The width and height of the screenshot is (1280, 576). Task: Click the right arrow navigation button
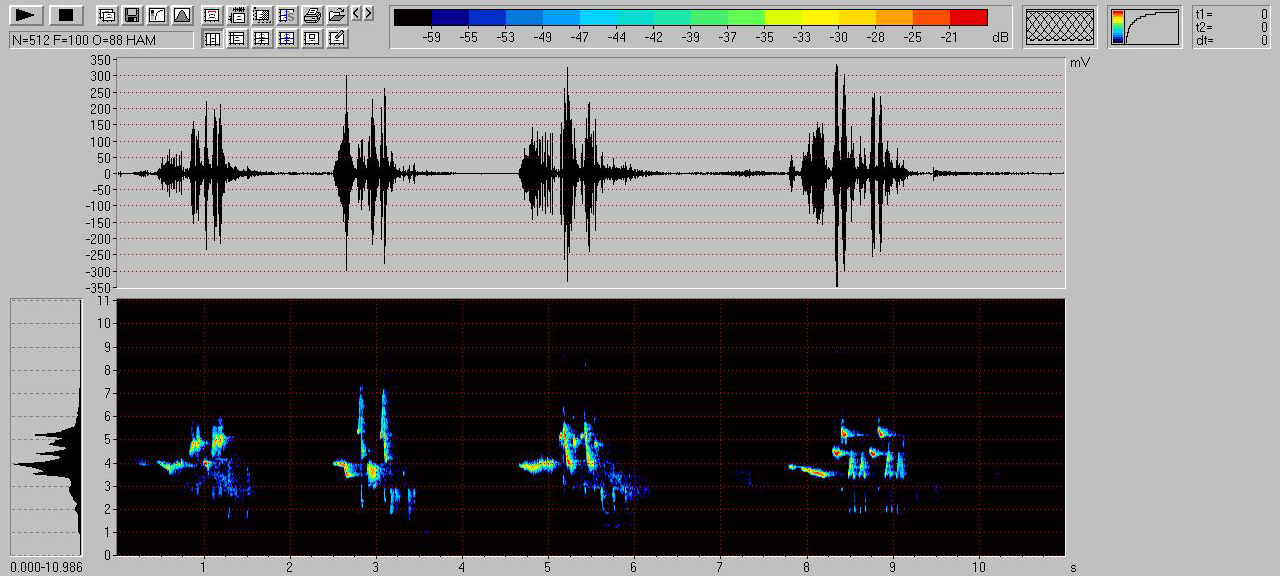point(369,13)
